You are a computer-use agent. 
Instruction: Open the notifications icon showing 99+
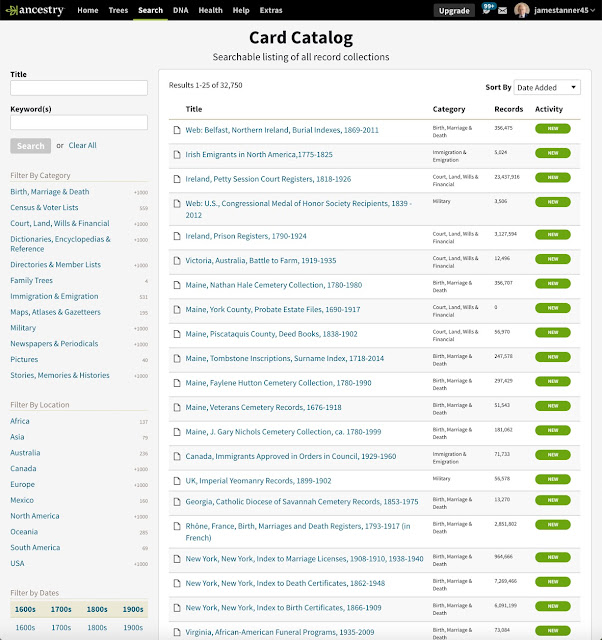[x=487, y=9]
